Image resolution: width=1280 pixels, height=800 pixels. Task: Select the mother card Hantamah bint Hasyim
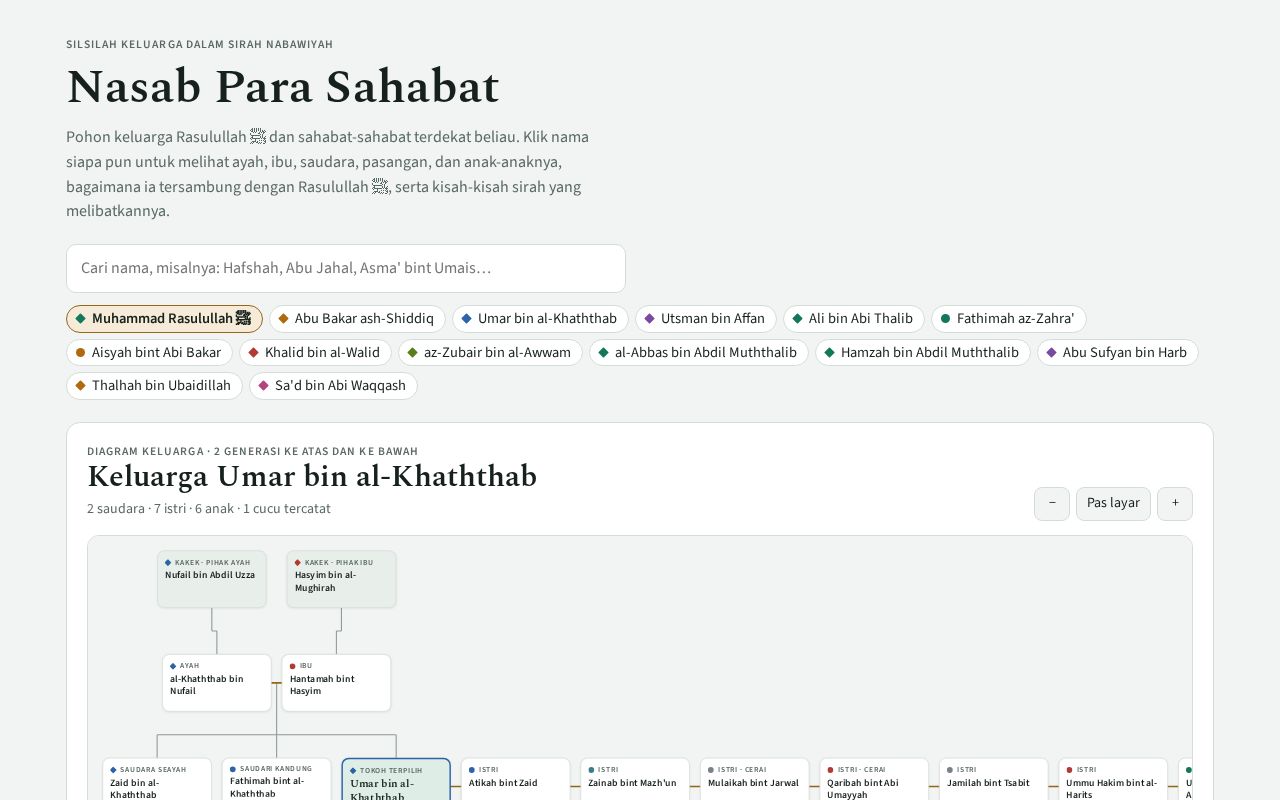(x=336, y=683)
